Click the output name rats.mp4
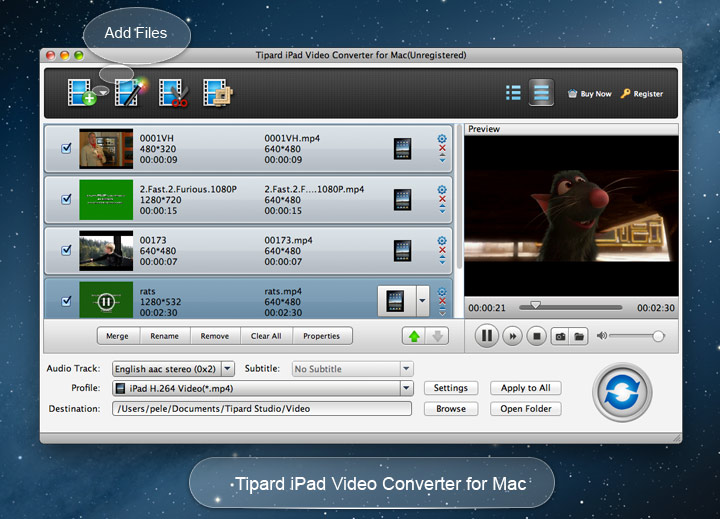Image resolution: width=720 pixels, height=519 pixels. click(283, 291)
